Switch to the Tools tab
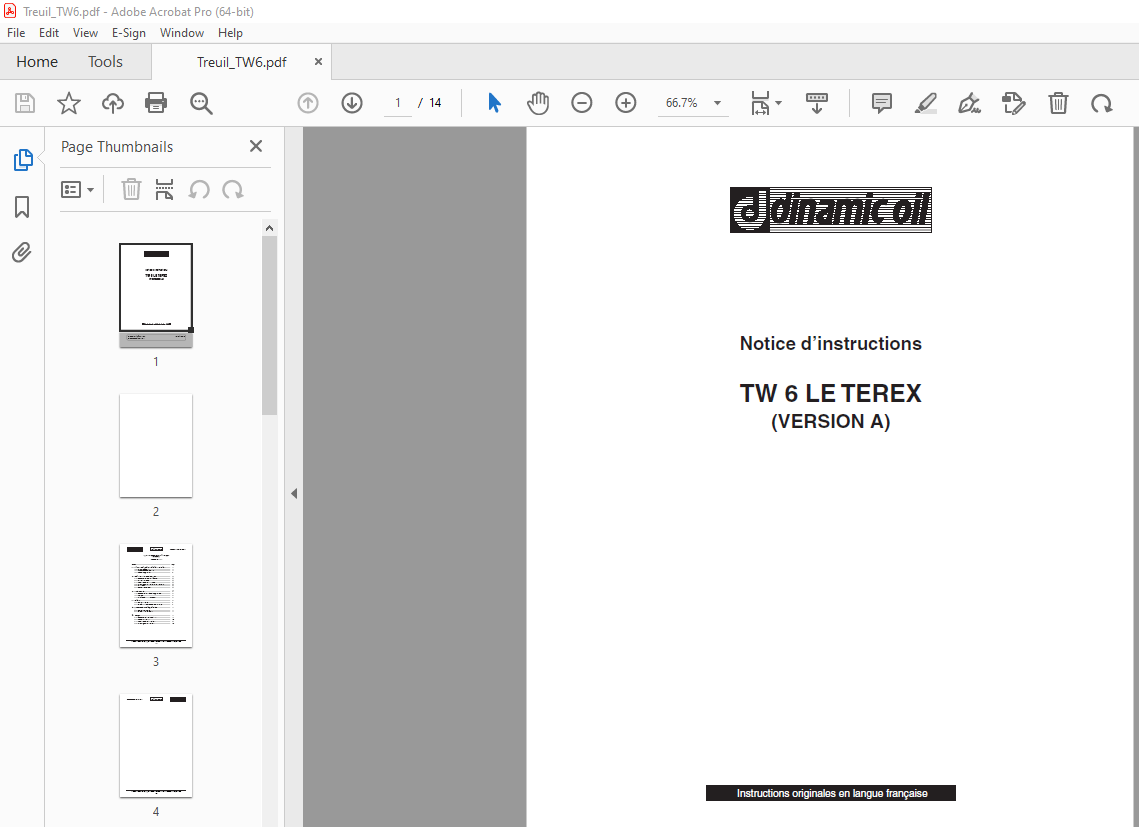 coord(105,62)
